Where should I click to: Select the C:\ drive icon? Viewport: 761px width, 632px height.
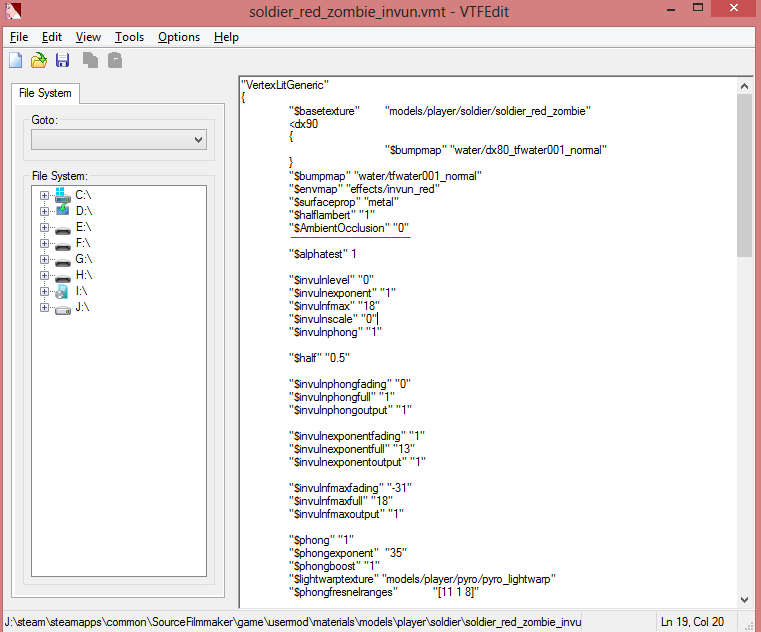click(x=62, y=195)
